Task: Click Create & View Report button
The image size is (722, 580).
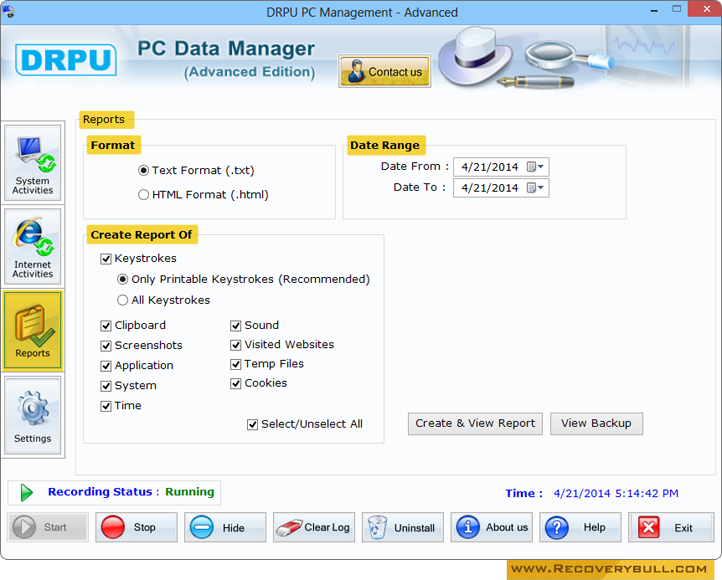Action: [475, 423]
